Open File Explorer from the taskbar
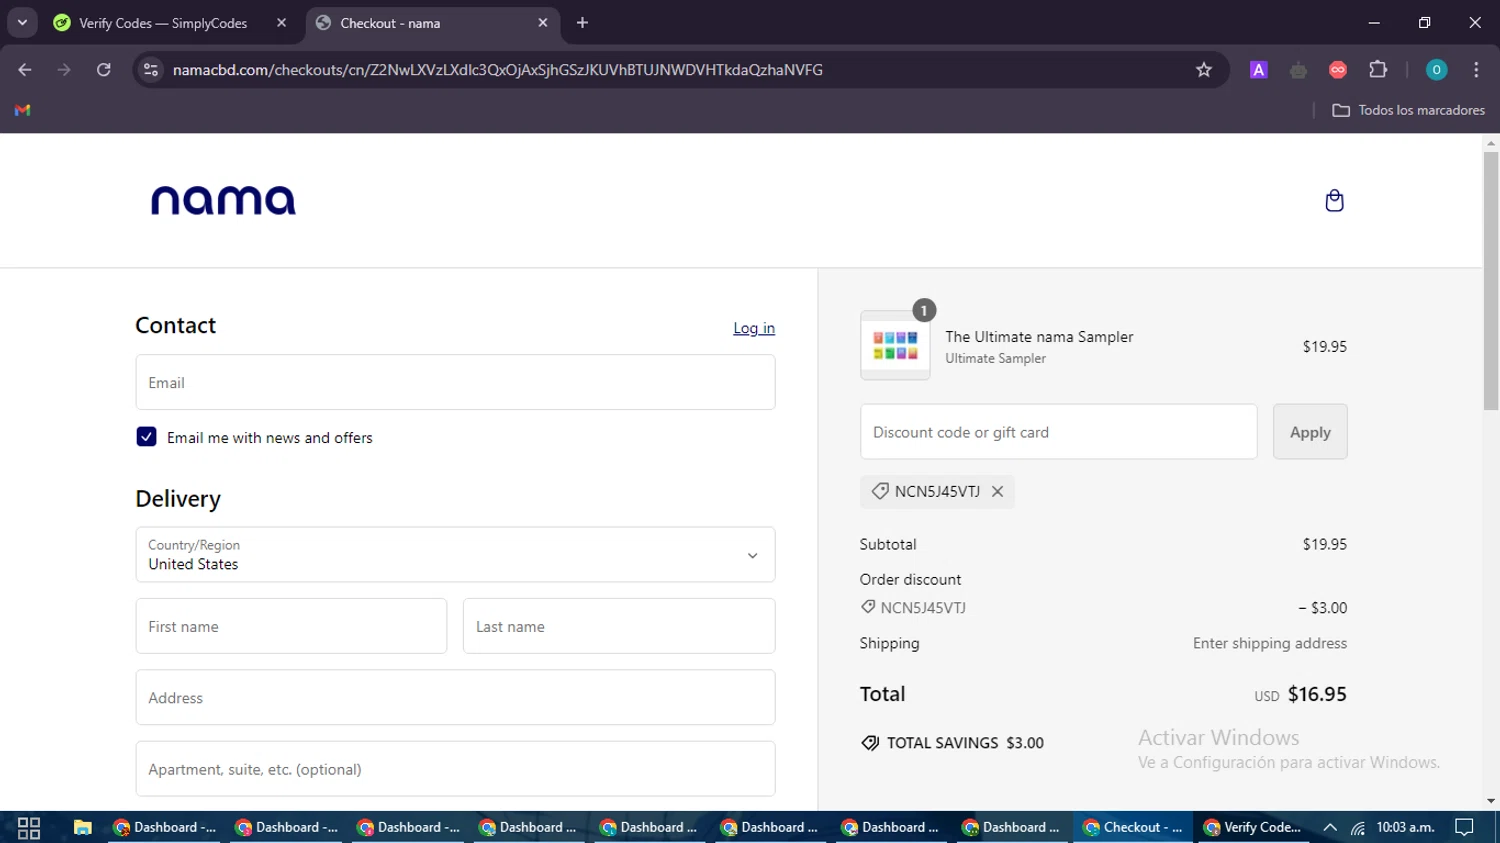The width and height of the screenshot is (1500, 843). coord(82,827)
